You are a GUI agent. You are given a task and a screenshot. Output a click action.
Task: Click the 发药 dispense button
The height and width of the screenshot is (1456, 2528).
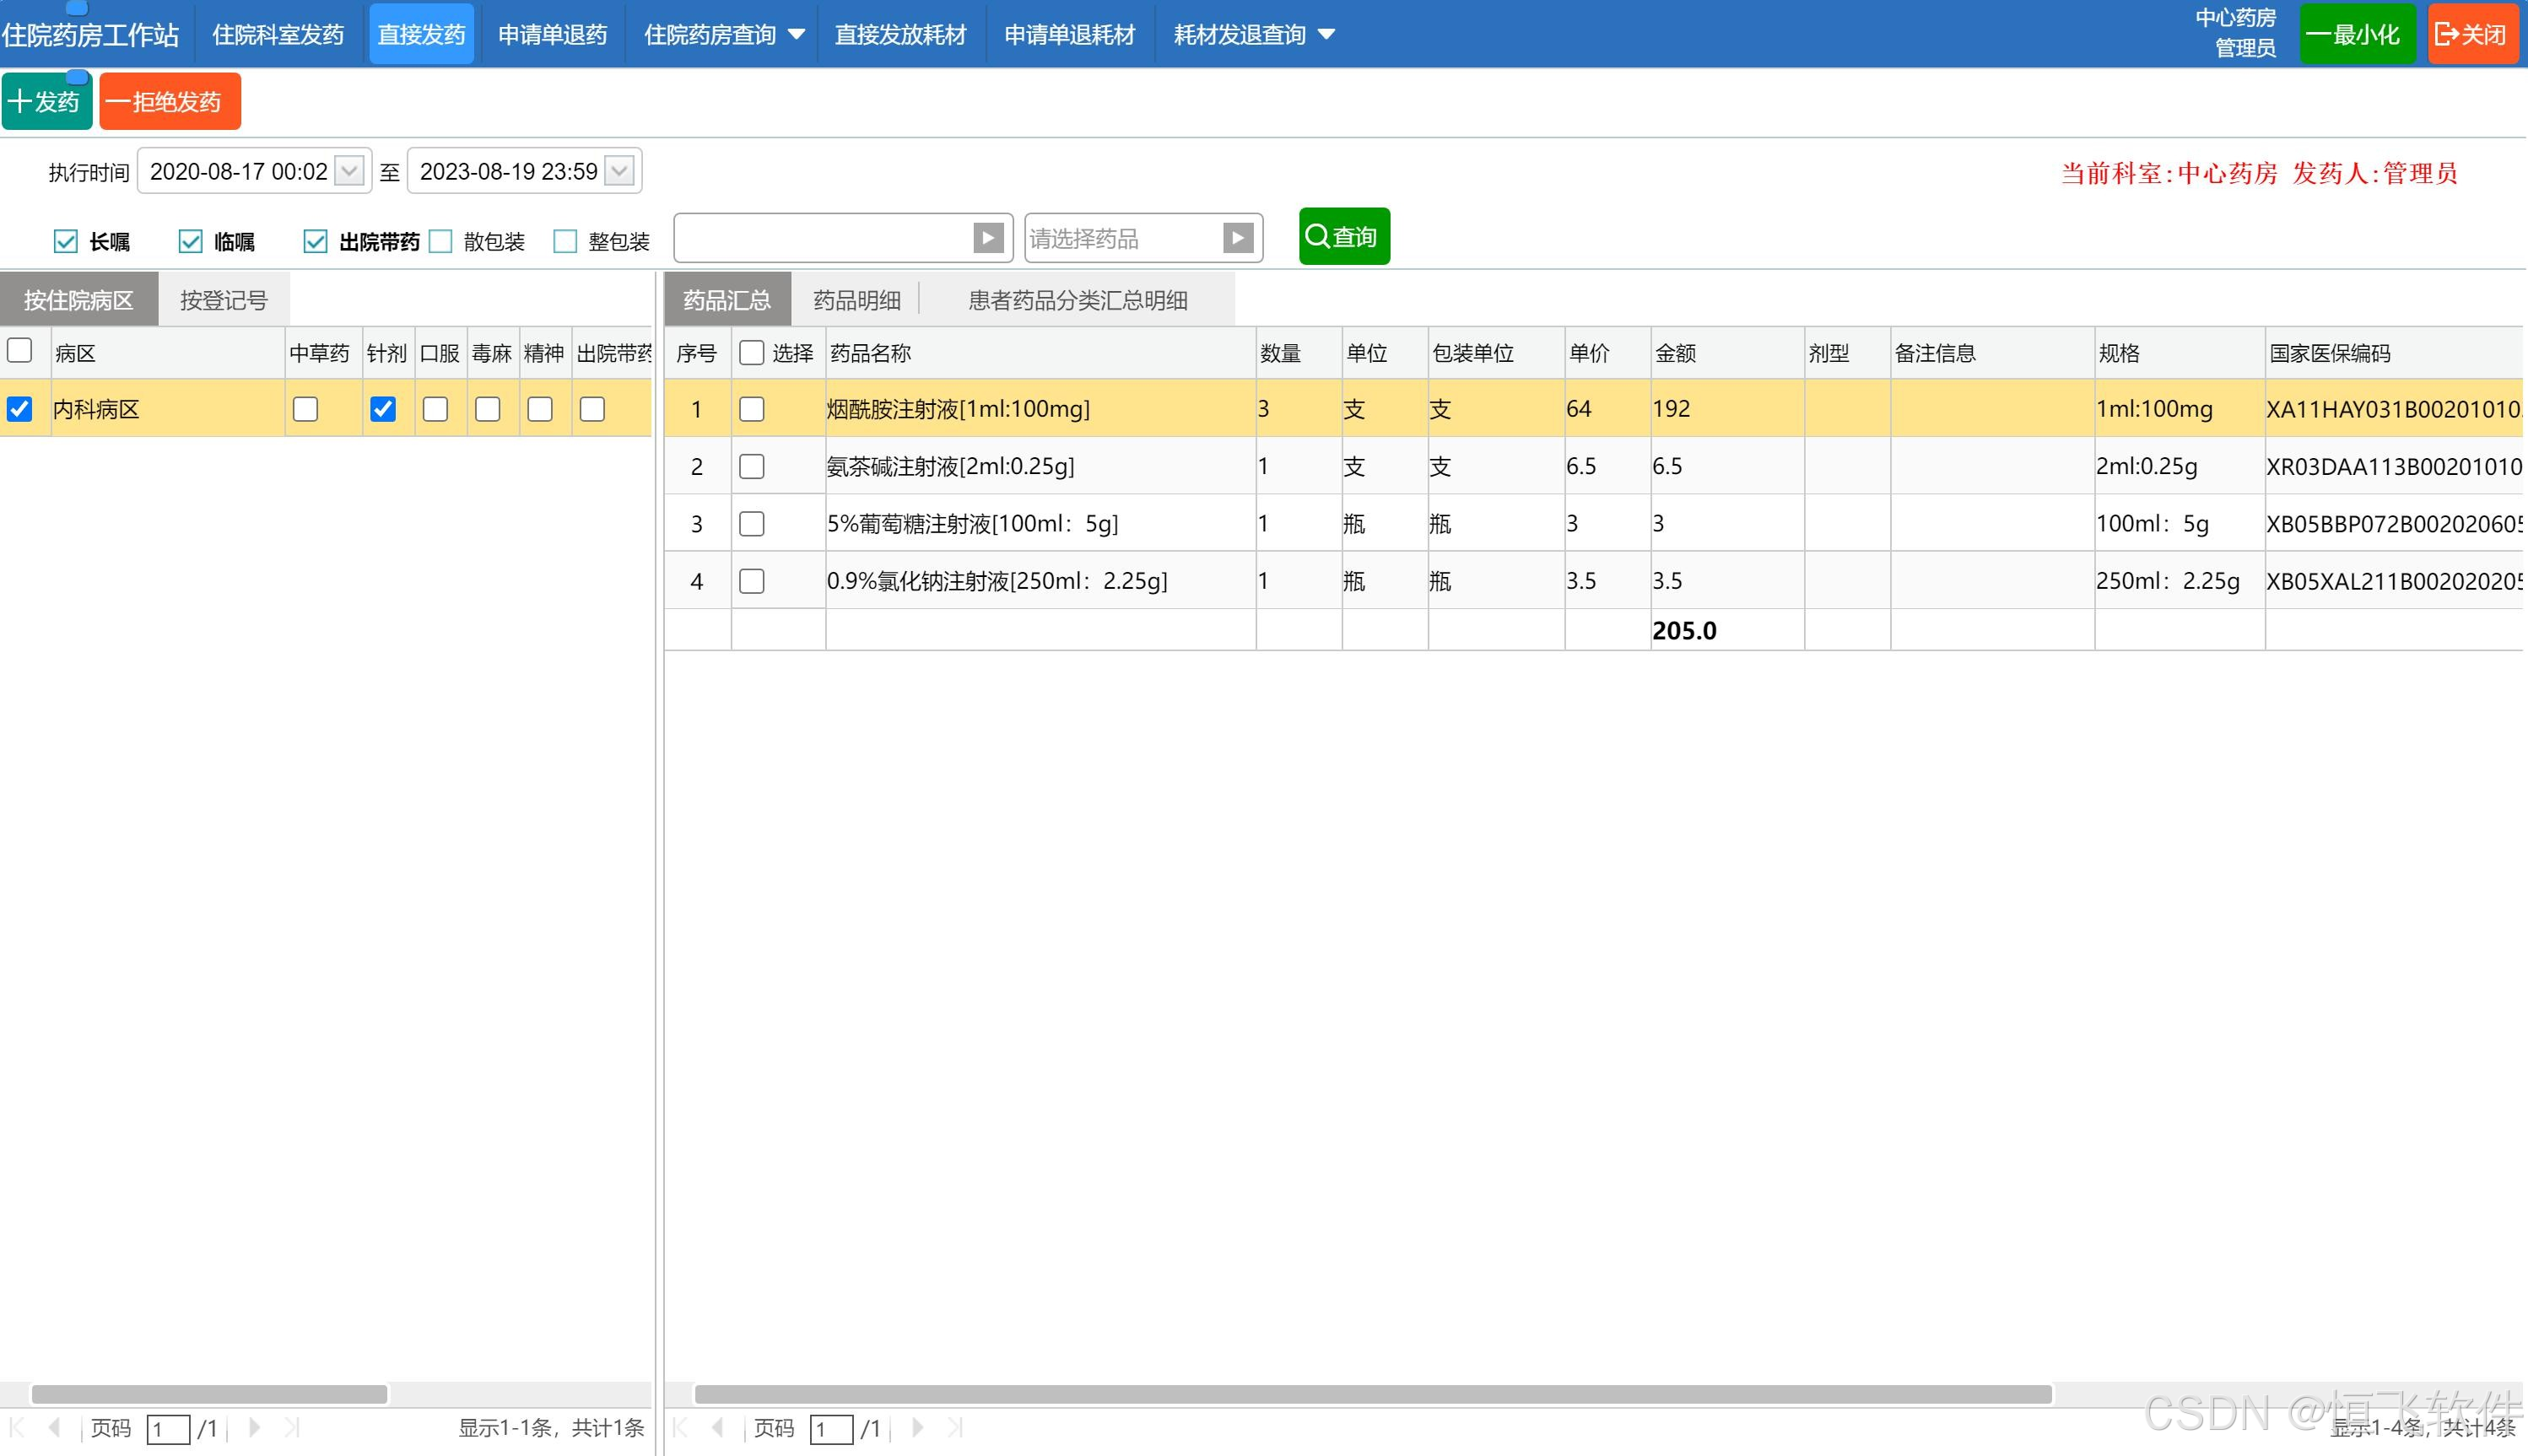coord(46,102)
